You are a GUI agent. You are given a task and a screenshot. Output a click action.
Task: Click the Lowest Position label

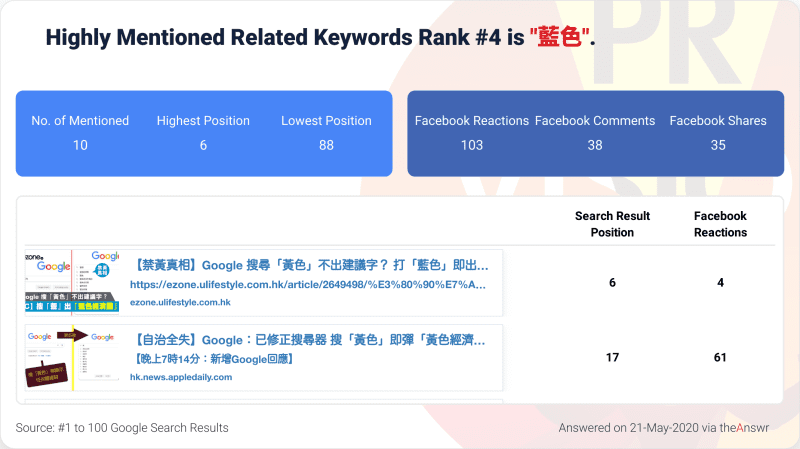[x=326, y=121]
